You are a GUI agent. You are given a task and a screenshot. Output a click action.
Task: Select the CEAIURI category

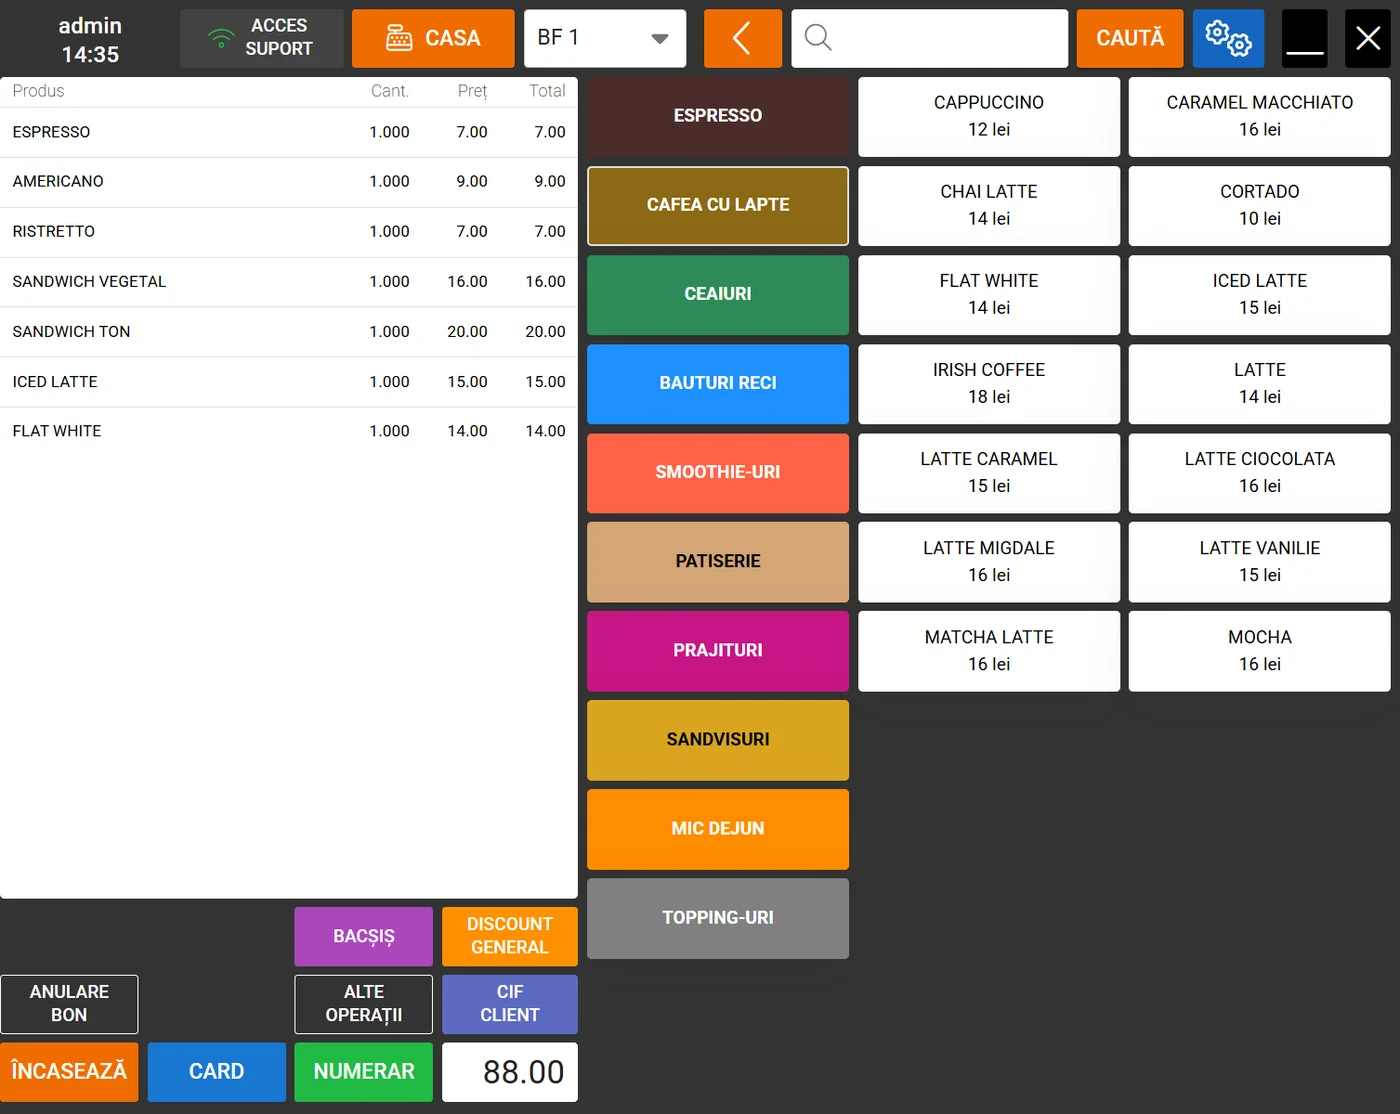[717, 294]
